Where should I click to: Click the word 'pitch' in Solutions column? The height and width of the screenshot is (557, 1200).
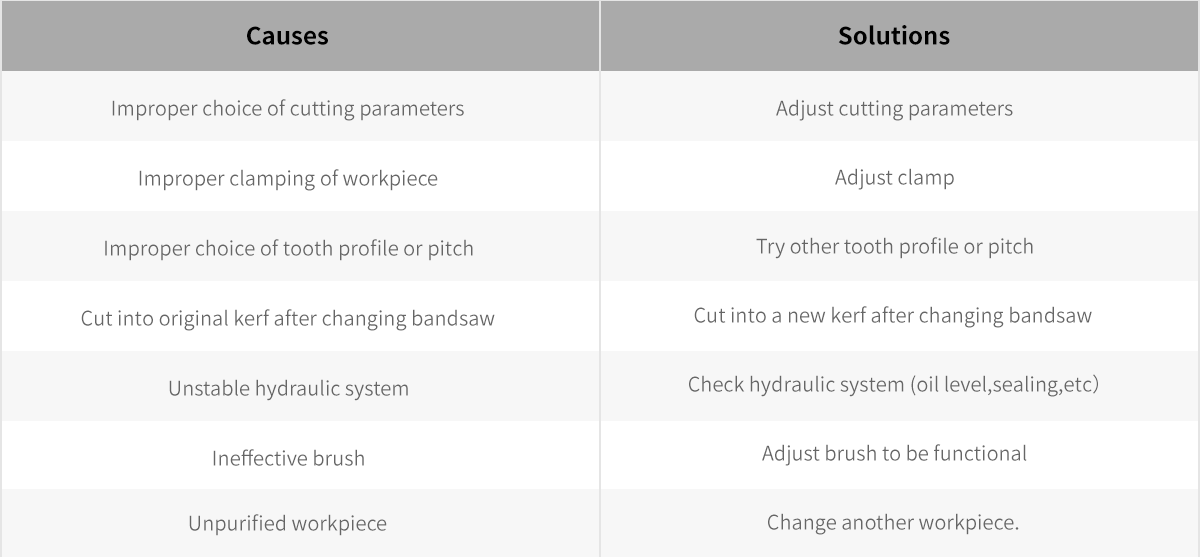pos(1010,247)
